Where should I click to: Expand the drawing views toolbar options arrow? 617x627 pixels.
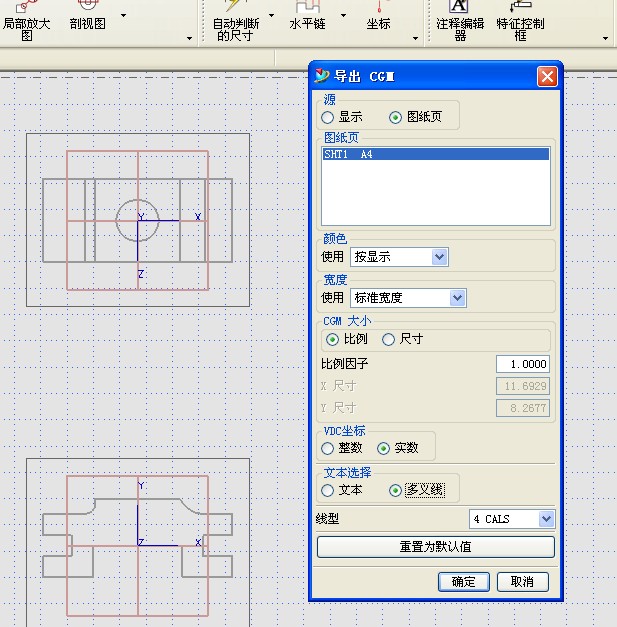coord(189,38)
